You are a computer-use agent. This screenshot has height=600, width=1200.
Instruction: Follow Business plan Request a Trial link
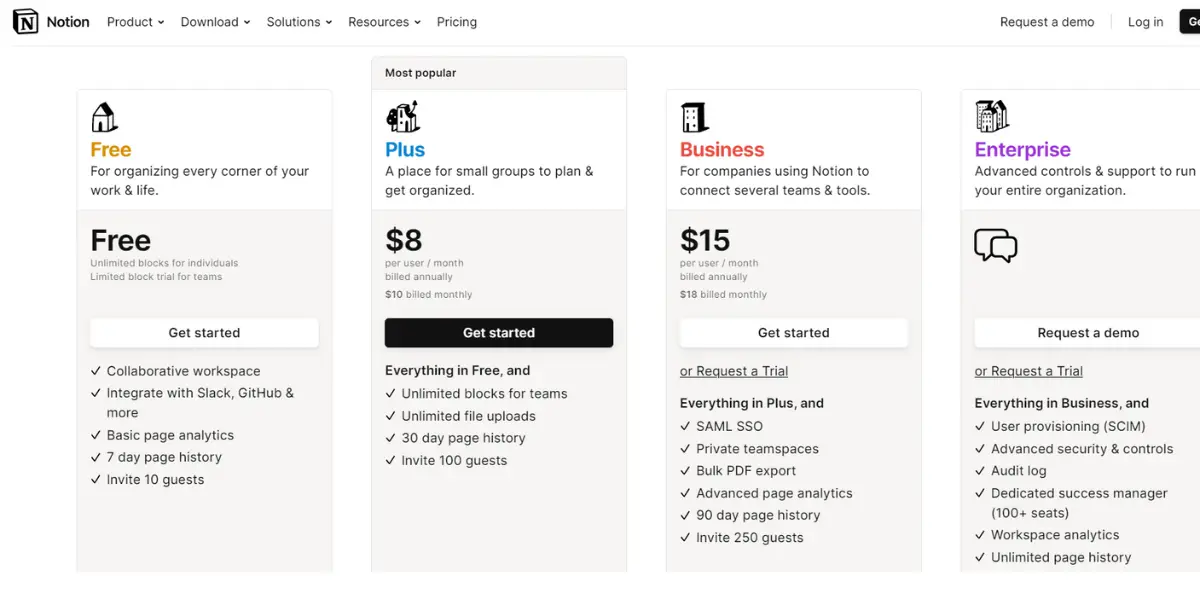tap(734, 371)
